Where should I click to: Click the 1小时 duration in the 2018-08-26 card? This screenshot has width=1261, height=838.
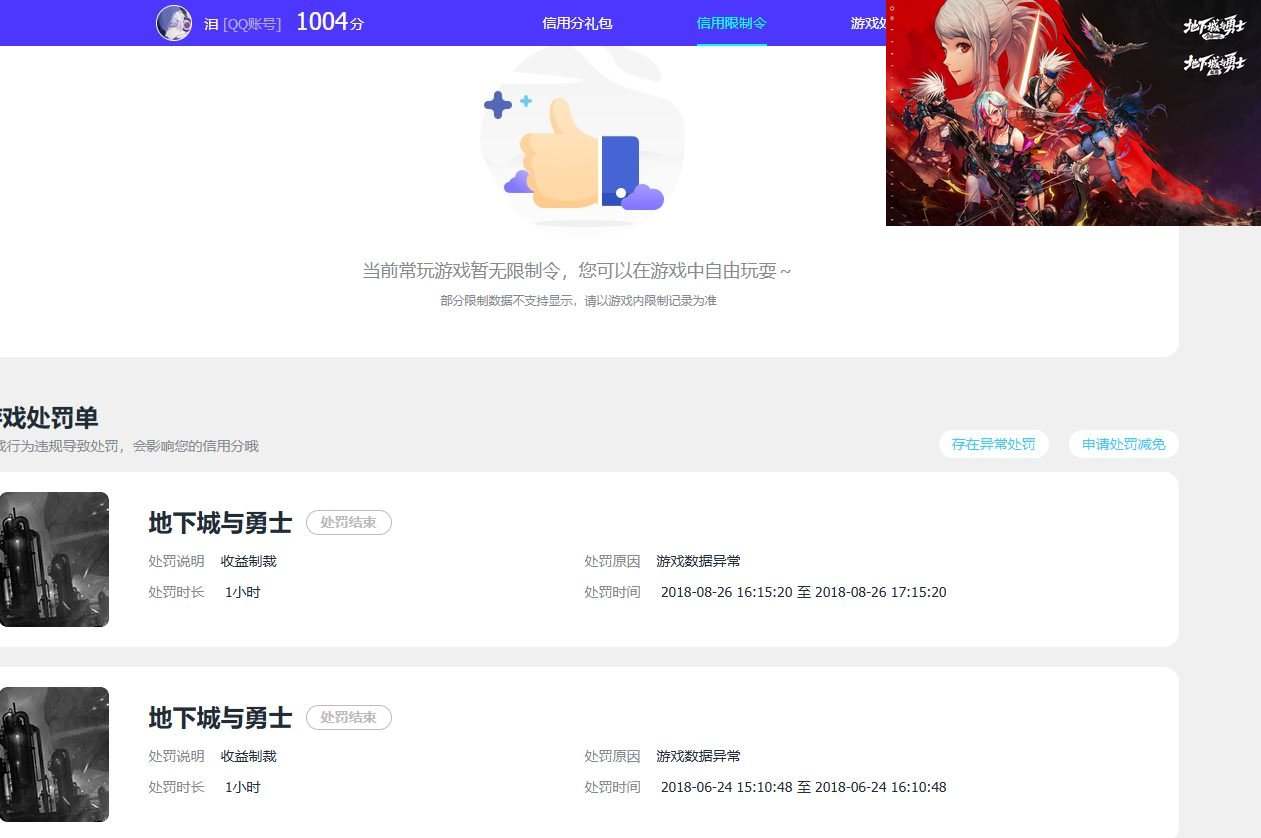coord(243,592)
